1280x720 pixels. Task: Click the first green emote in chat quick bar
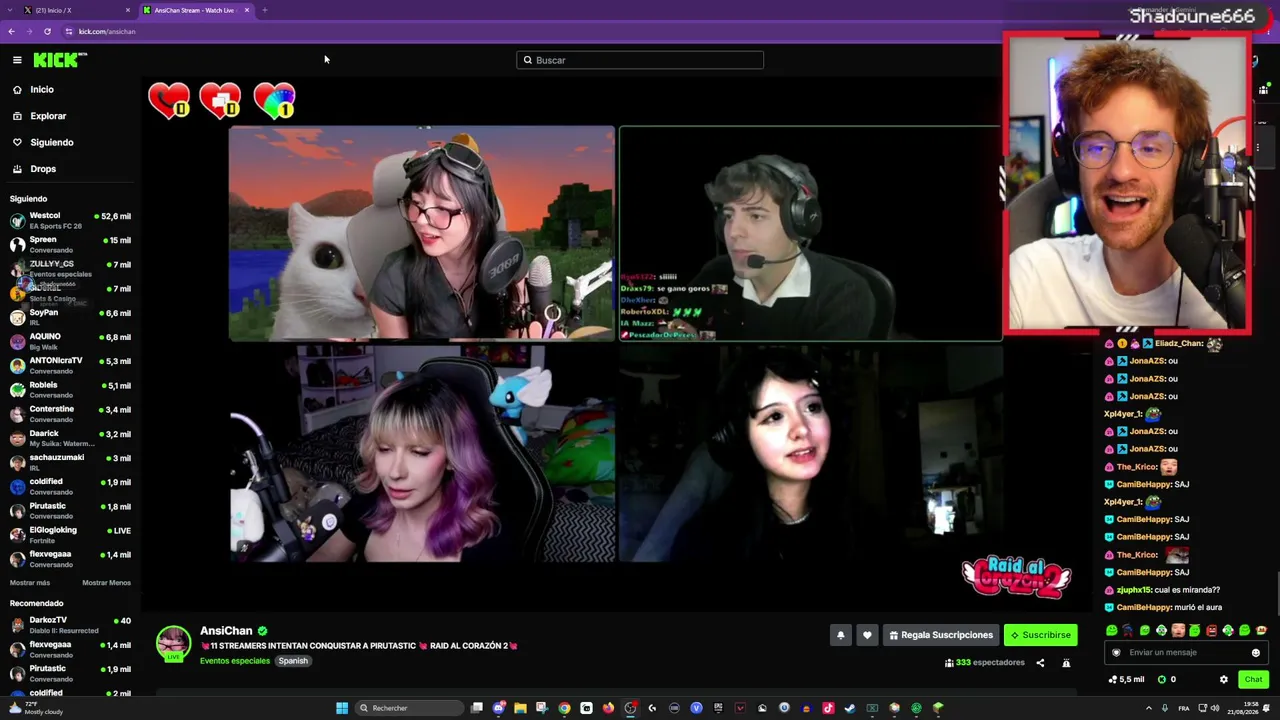[1112, 631]
